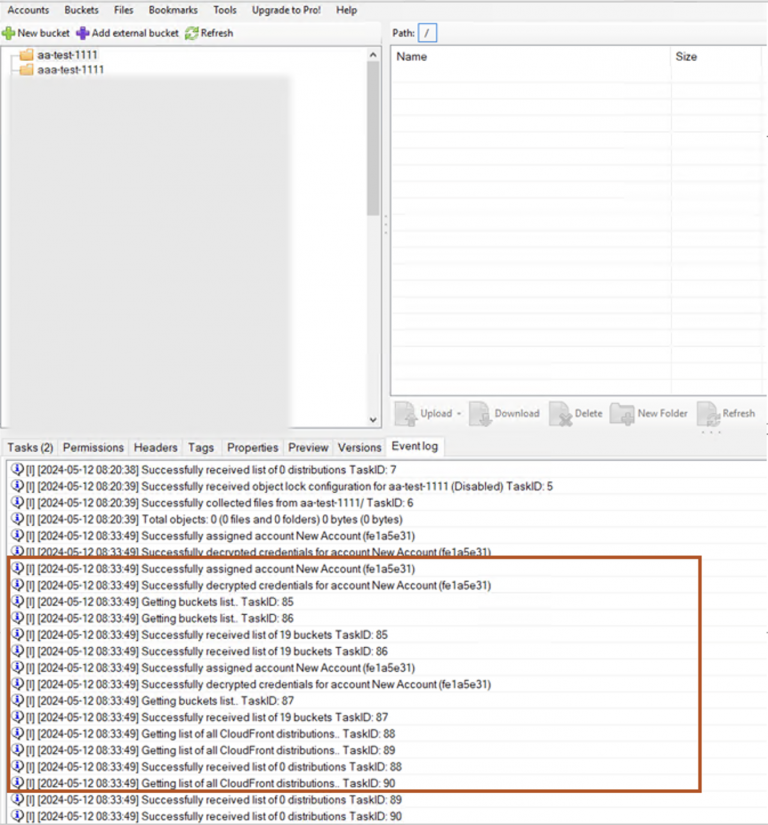Screen dimensions: 768x825
Task: Click the Refresh buckets toolbar icon
Action: coord(192,33)
